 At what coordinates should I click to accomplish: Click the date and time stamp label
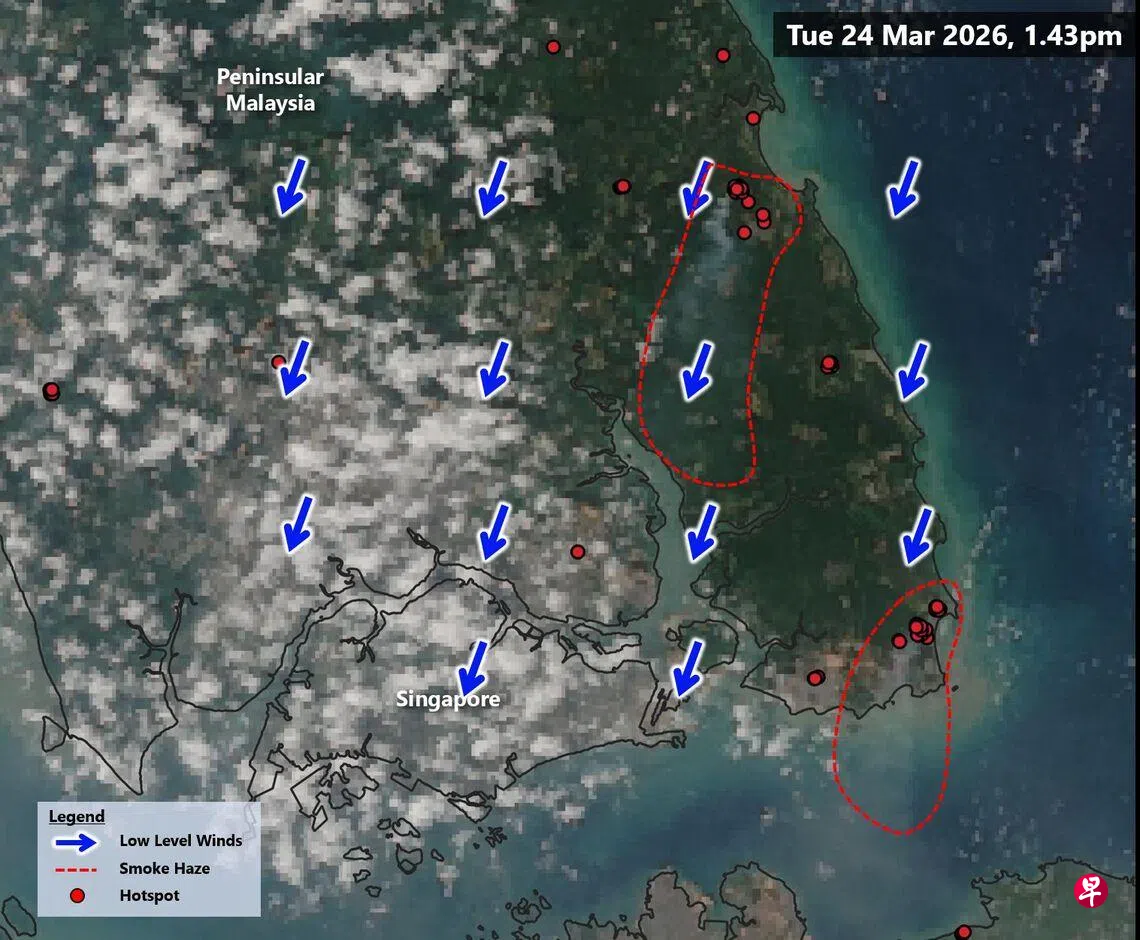(x=953, y=36)
